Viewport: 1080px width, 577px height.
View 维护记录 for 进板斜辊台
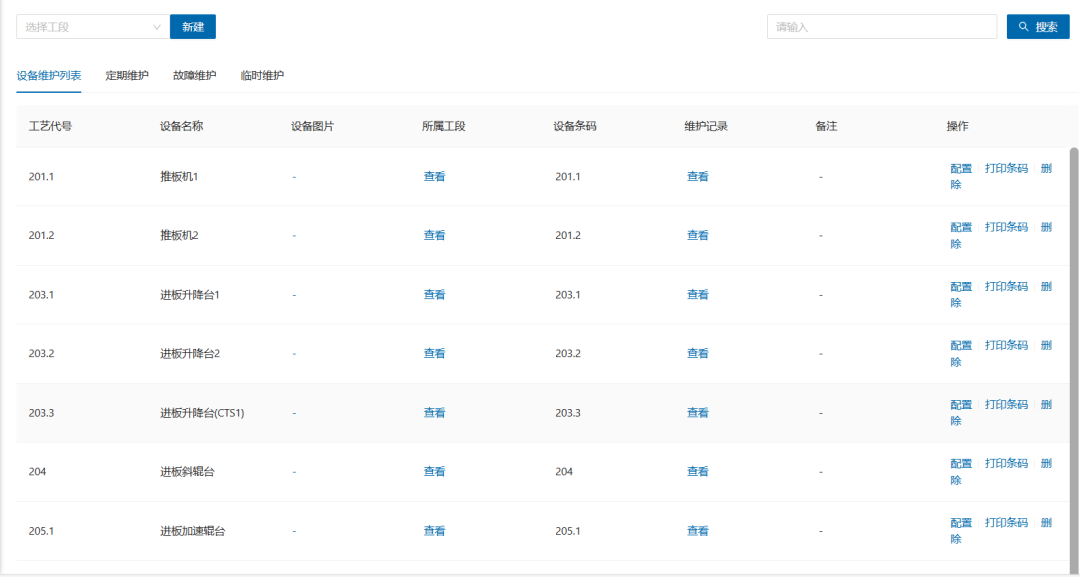pos(698,472)
